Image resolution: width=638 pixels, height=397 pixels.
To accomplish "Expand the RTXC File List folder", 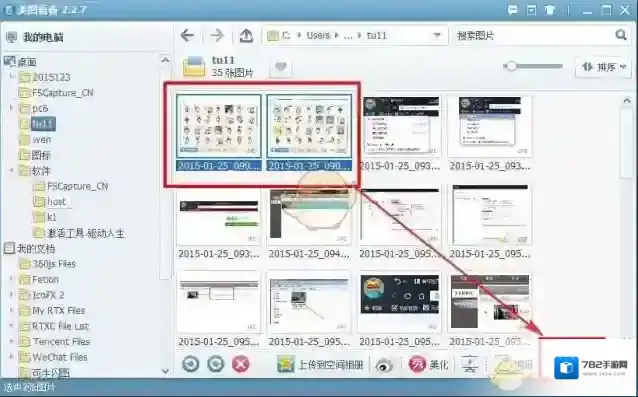I will tap(12, 326).
